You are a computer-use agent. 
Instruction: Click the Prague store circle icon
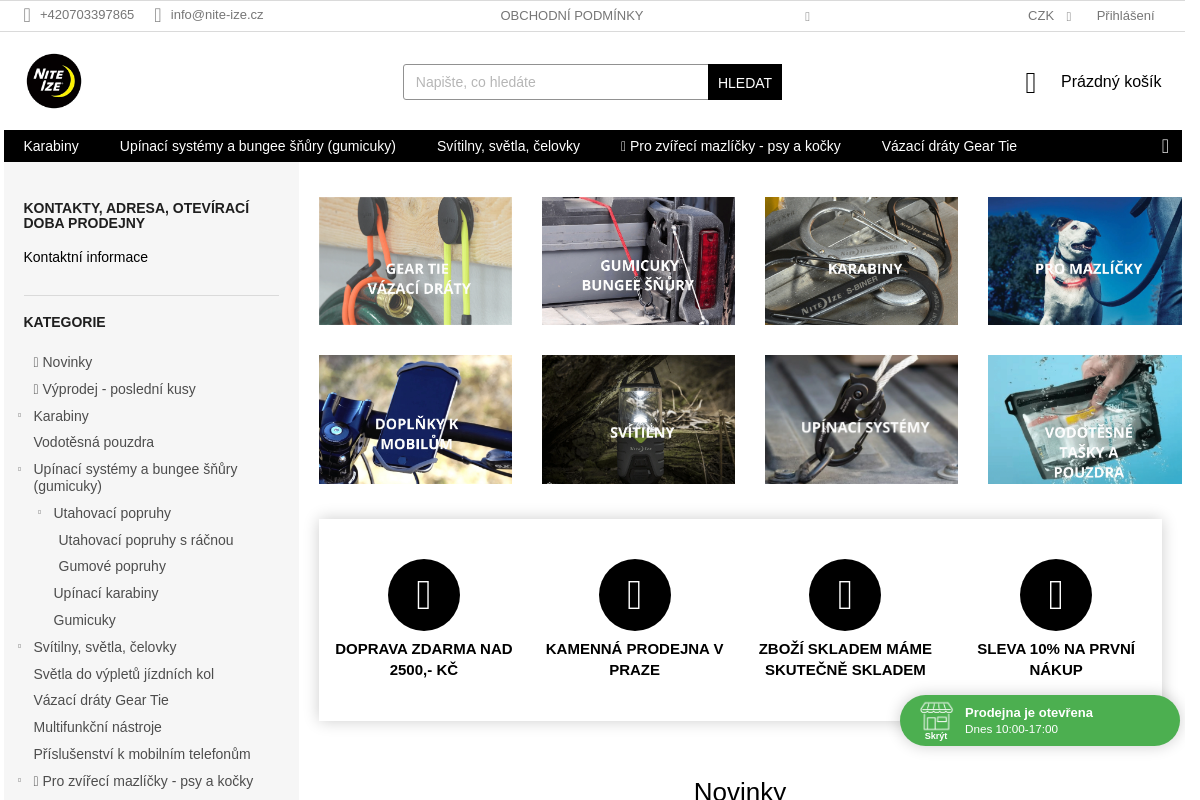634,595
